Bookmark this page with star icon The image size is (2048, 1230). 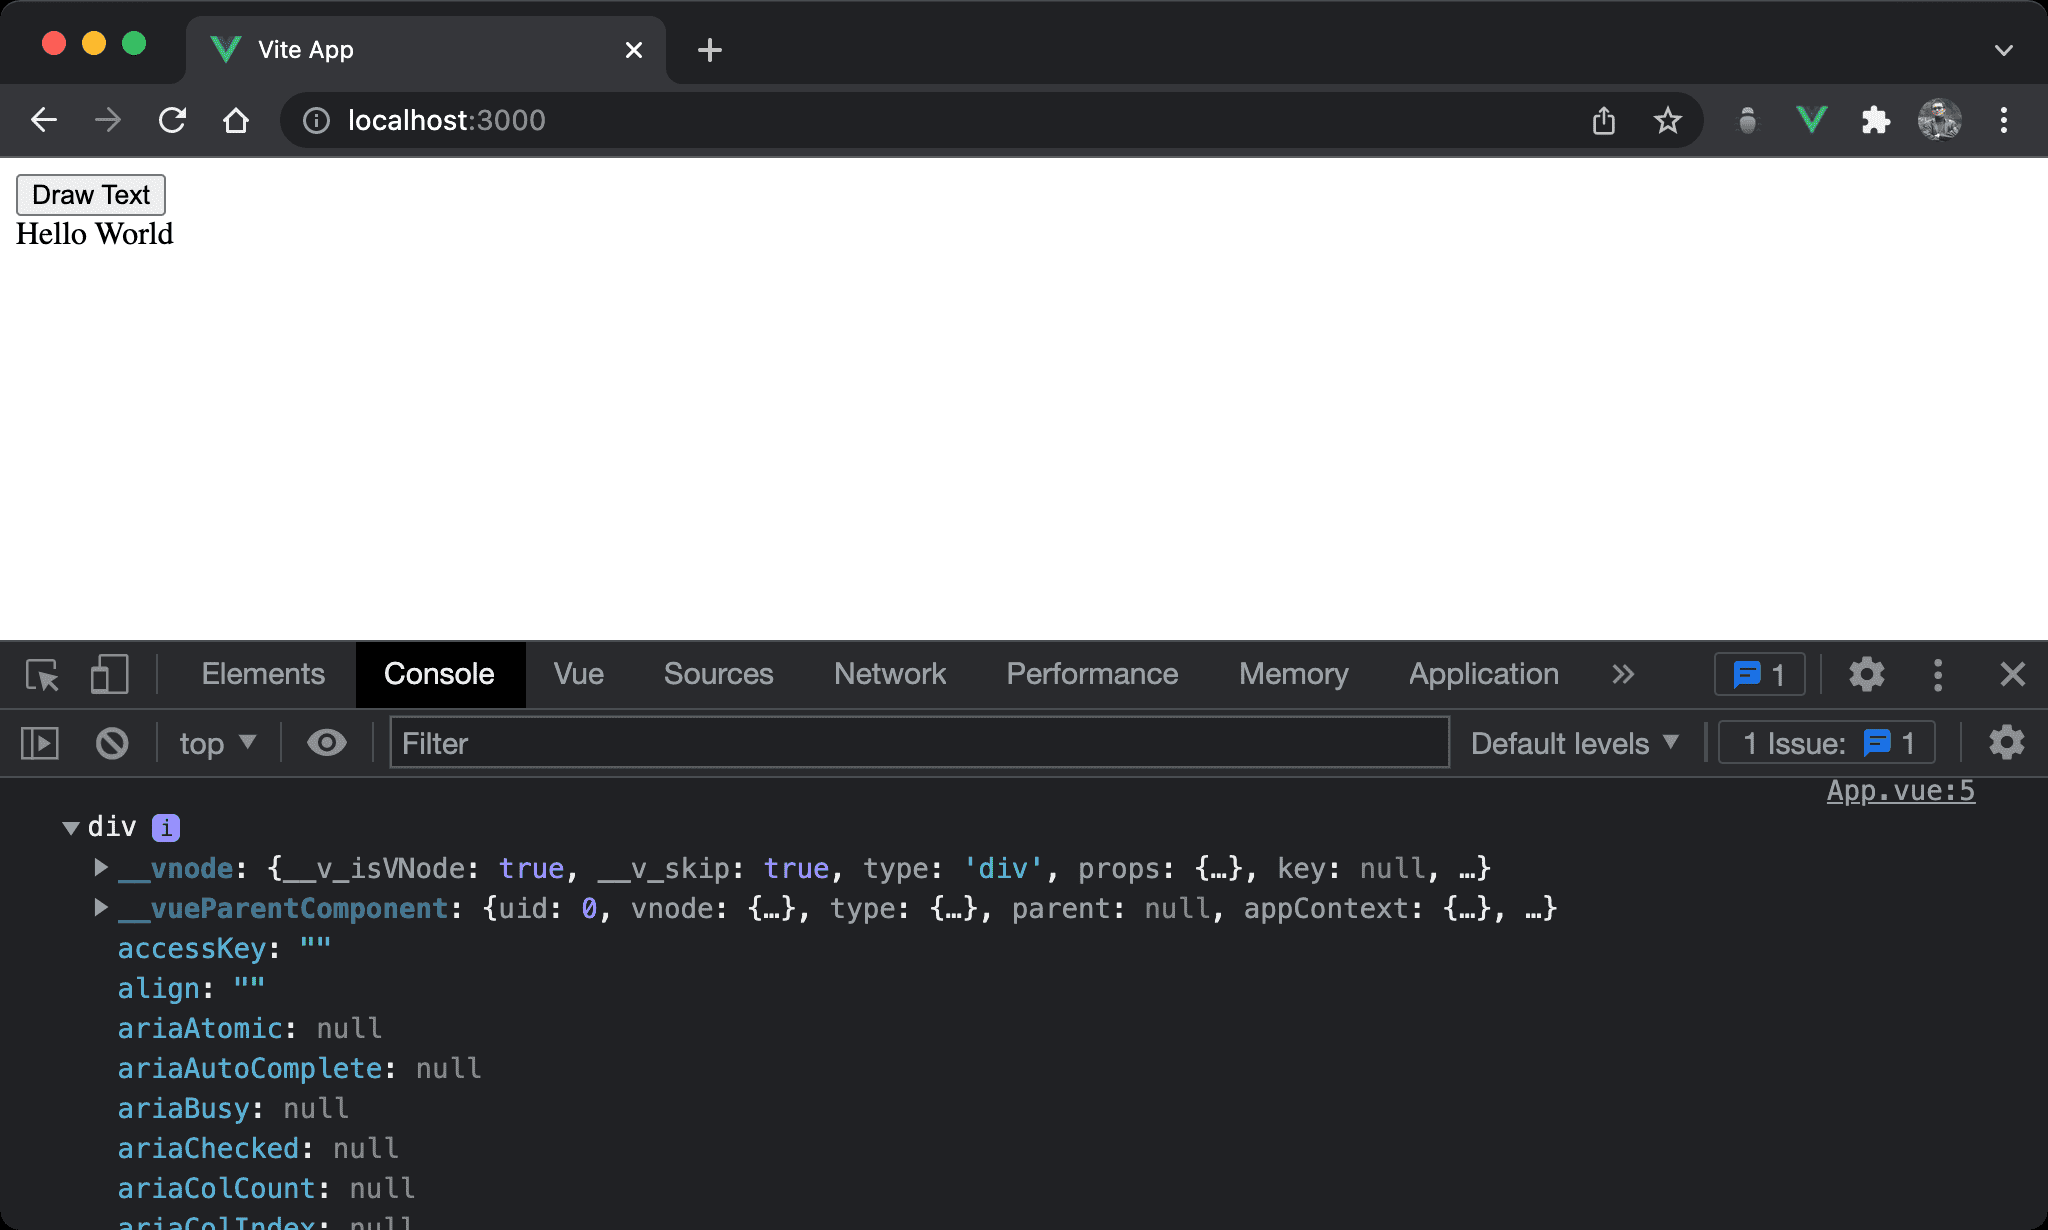(1667, 121)
